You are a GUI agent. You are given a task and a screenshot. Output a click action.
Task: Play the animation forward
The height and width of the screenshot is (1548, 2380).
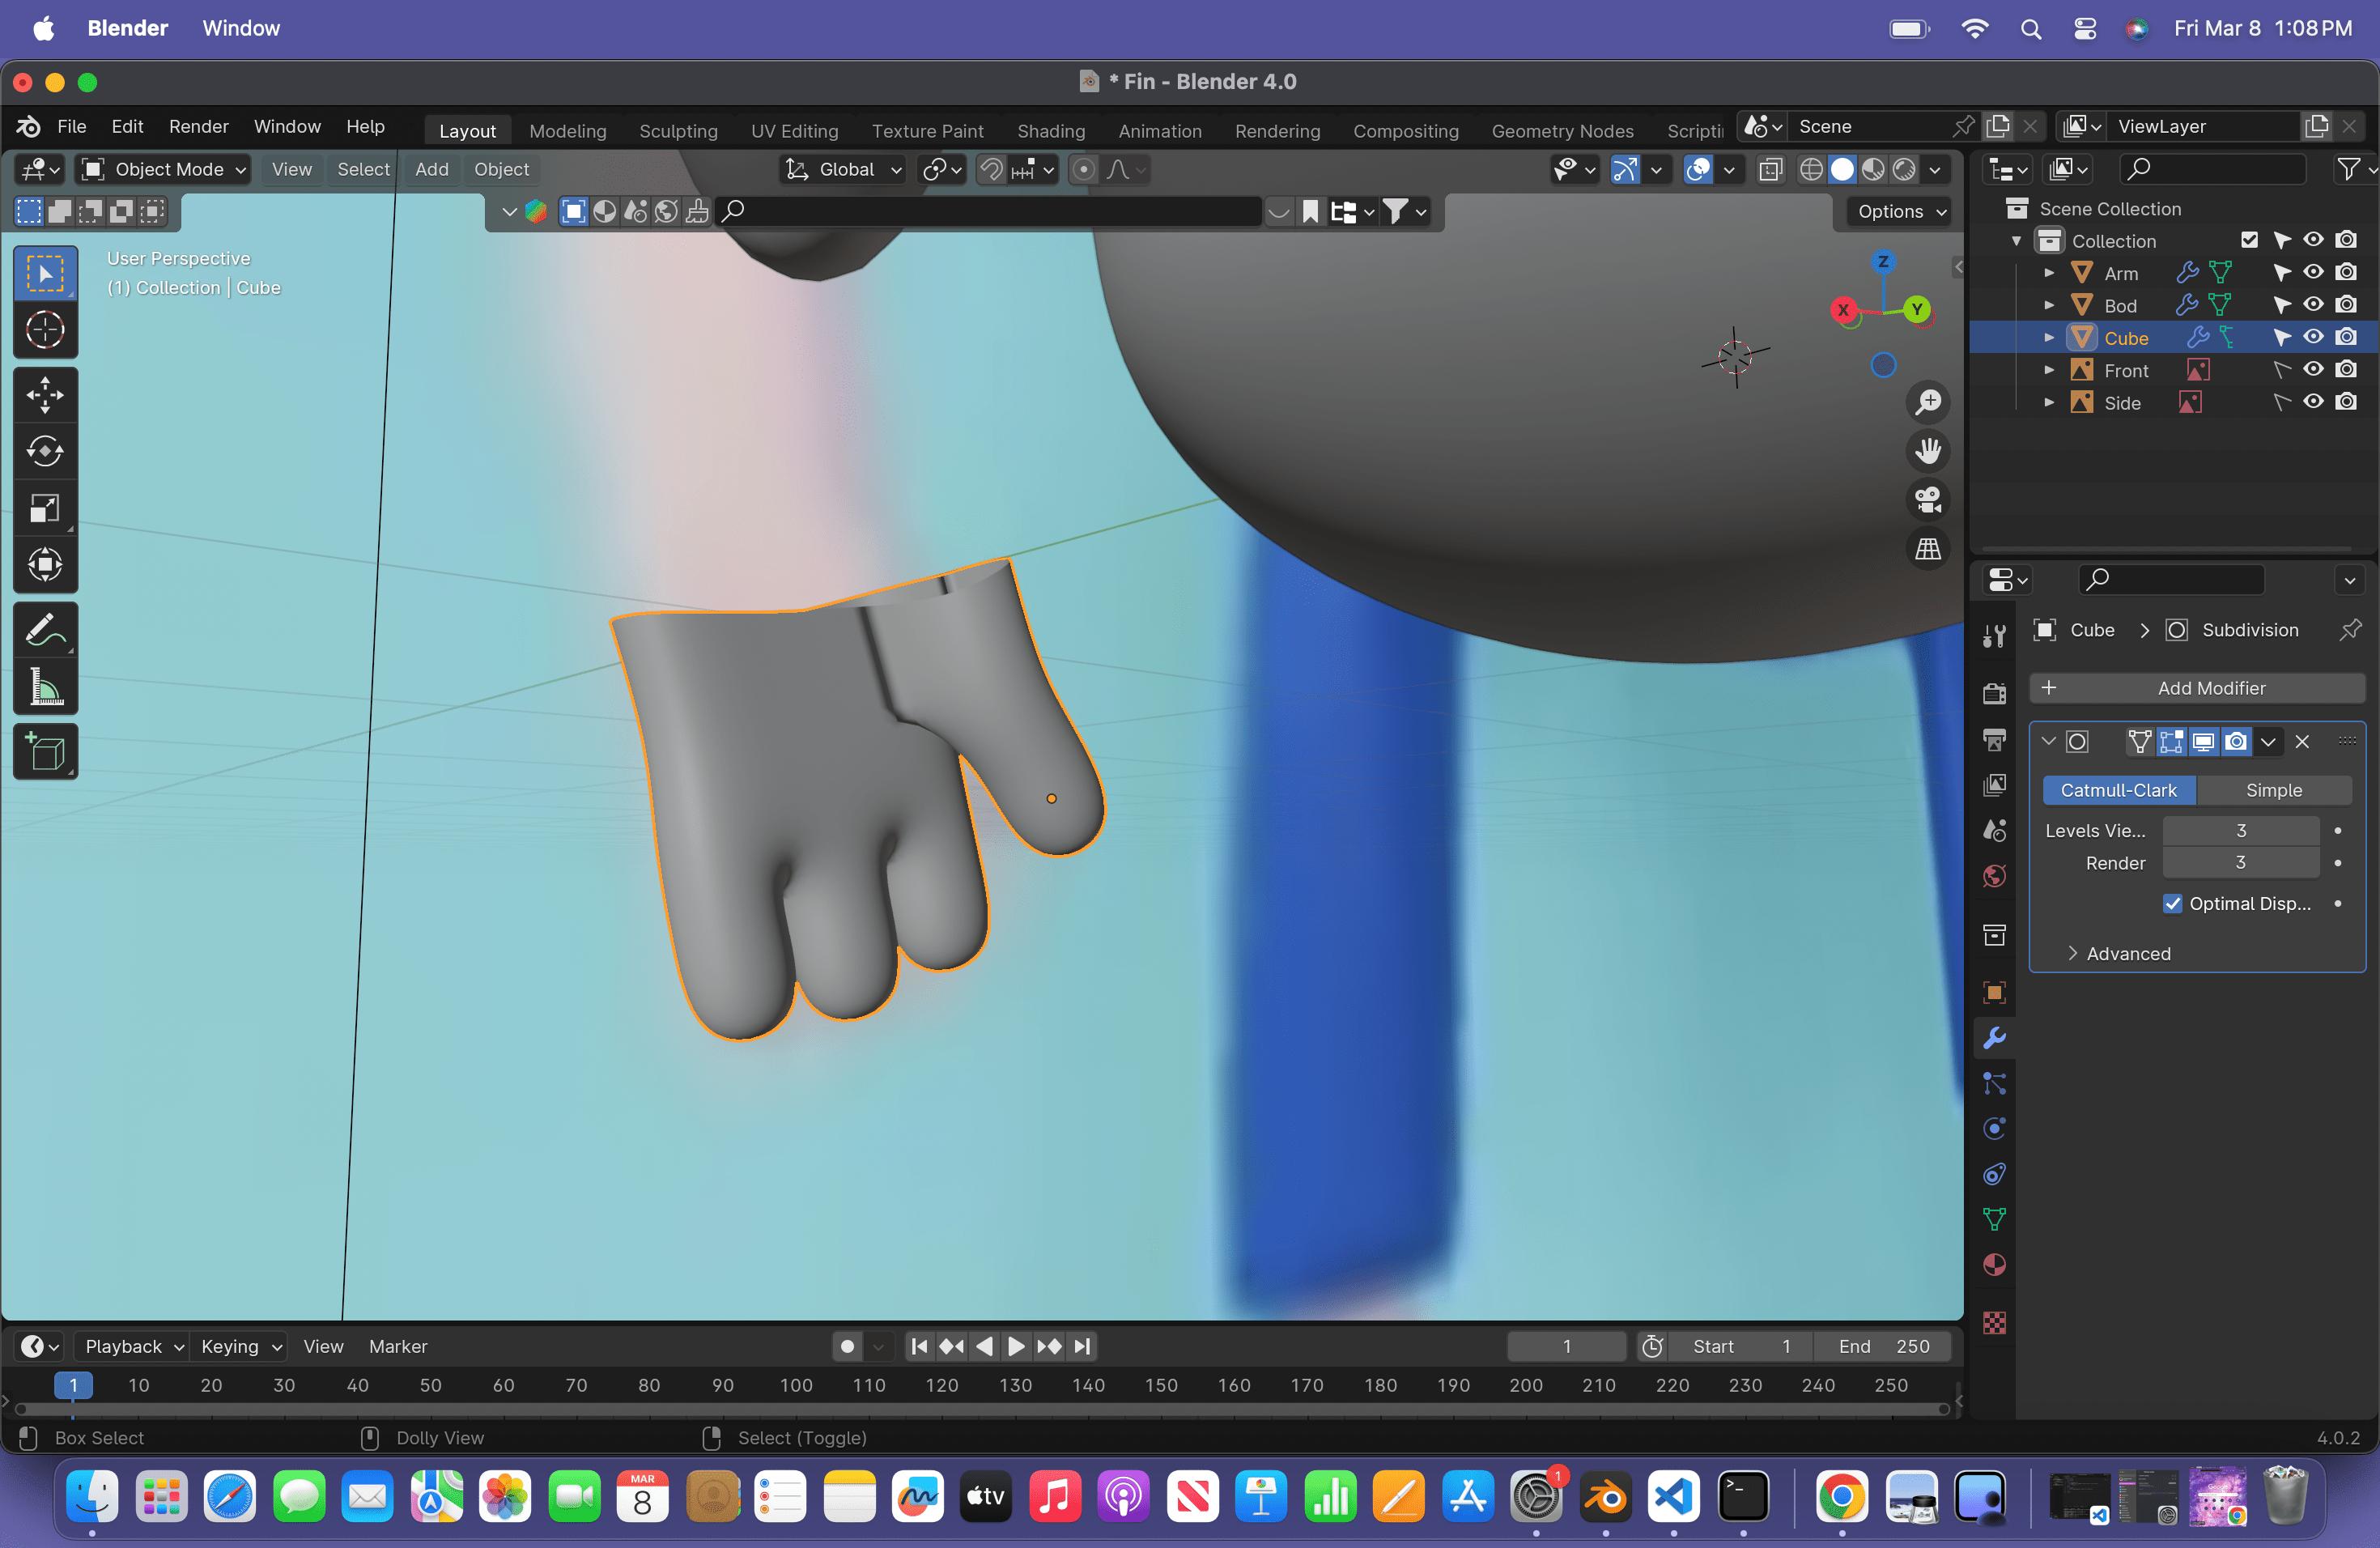coord(1016,1346)
